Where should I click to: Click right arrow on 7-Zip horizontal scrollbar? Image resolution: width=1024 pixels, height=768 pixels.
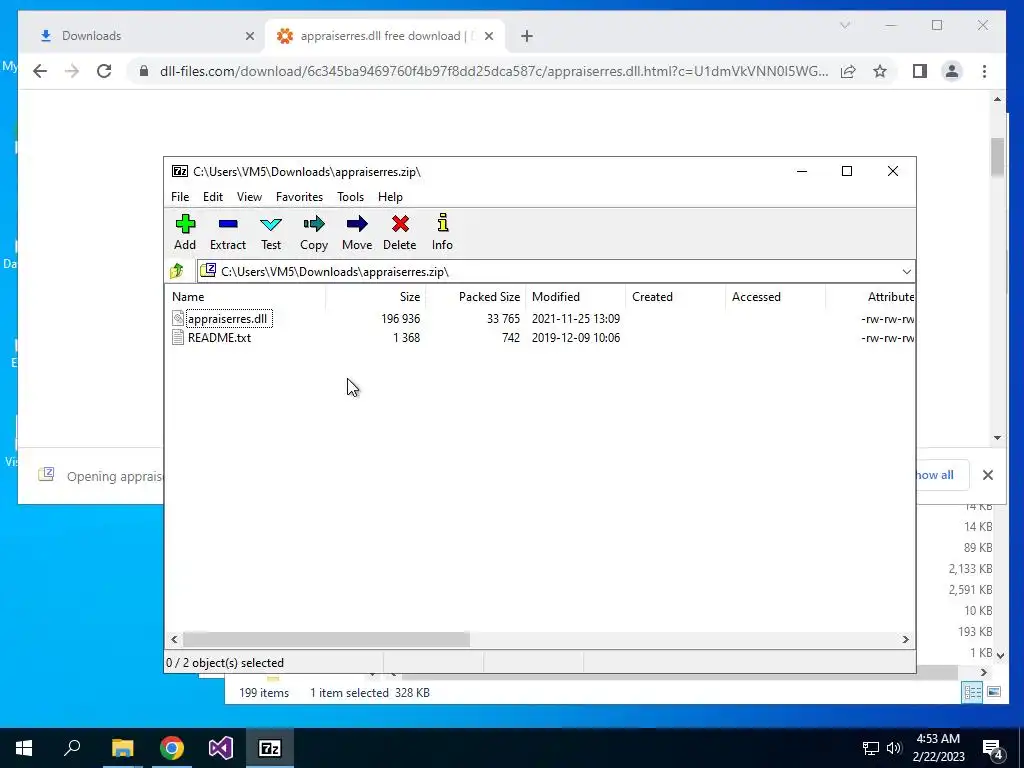(x=905, y=639)
